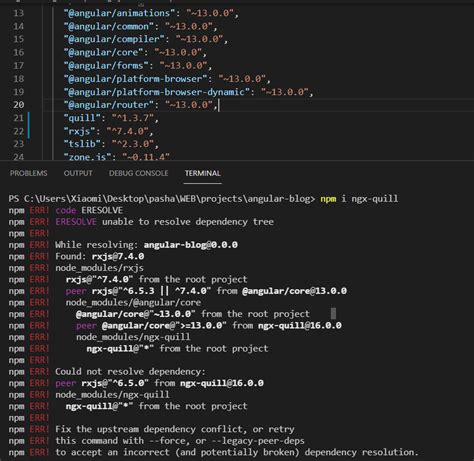474x461 pixels.
Task: Activate the TERMINAL tab
Action: pos(203,173)
